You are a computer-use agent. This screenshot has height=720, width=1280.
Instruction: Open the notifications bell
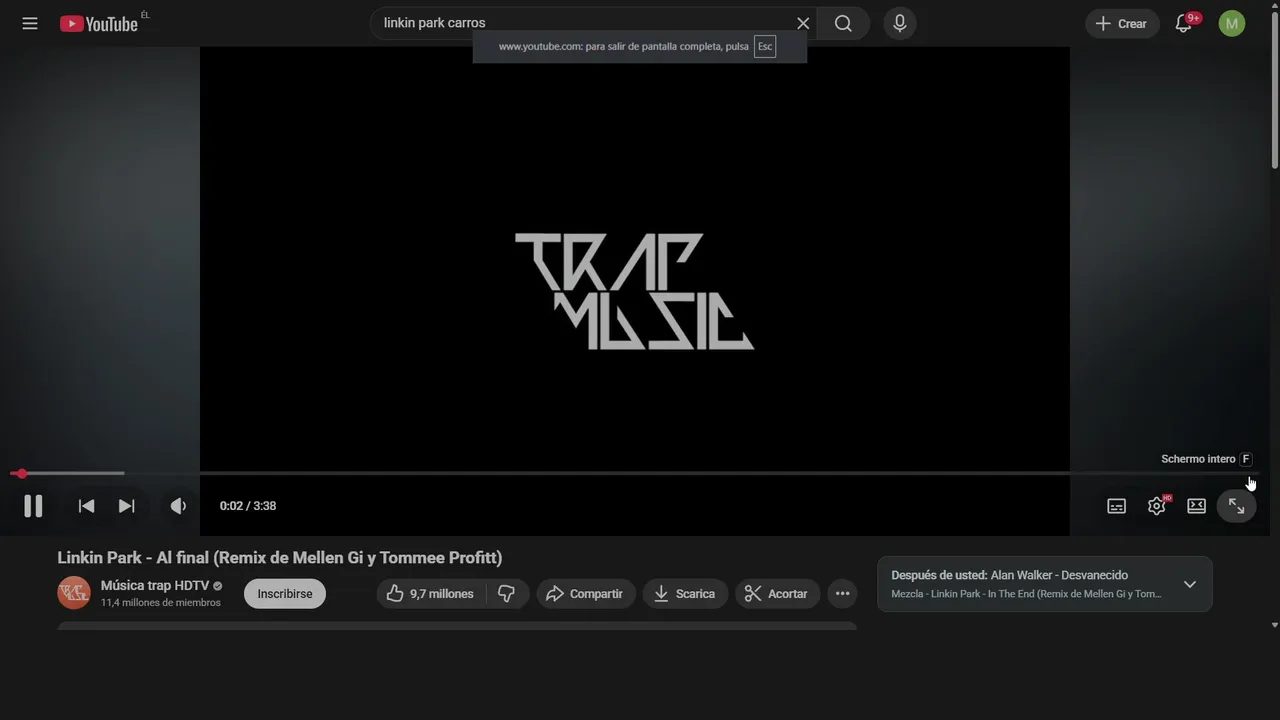tap(1183, 23)
